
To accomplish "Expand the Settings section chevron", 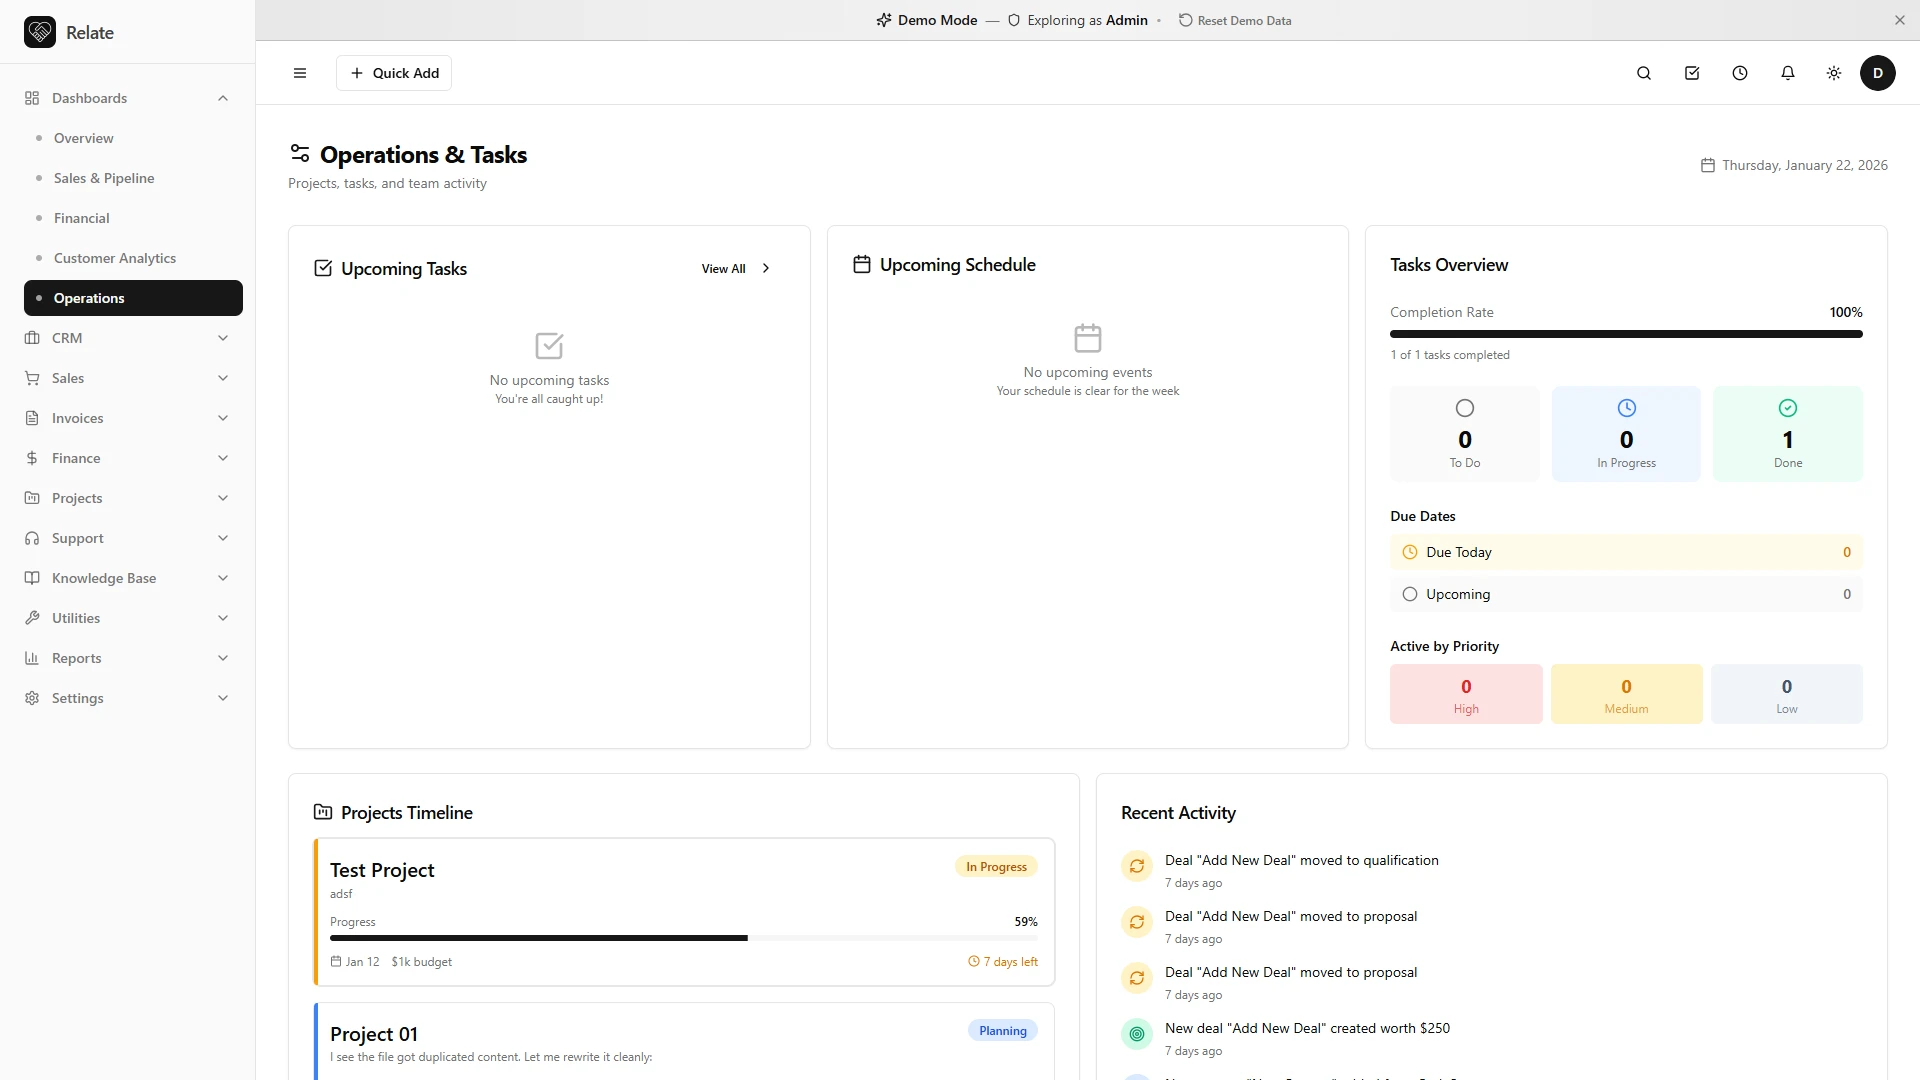I will pos(223,698).
